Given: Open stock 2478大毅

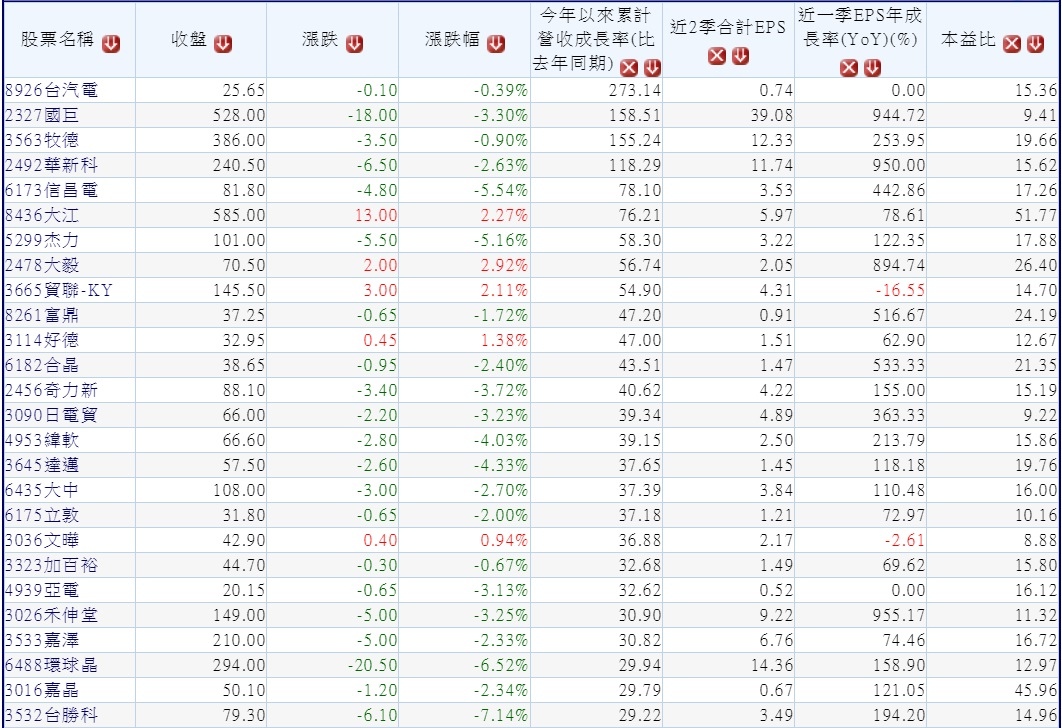Looking at the screenshot, I should (42, 265).
